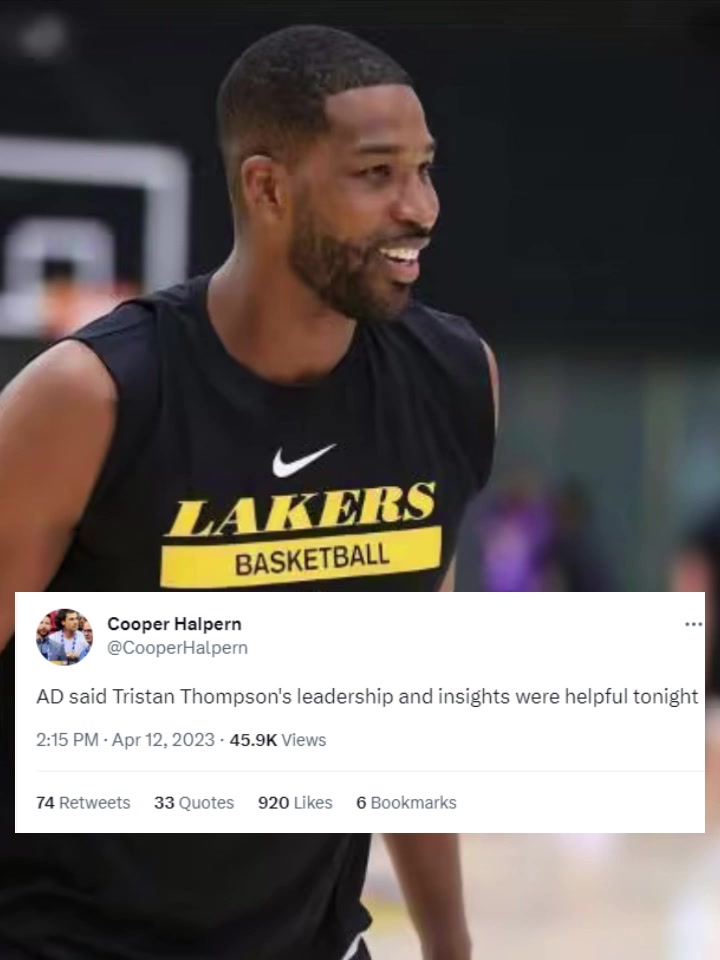
Task: Click the words Tristan Thompson's in the tweet
Action: pyautogui.click(x=202, y=697)
